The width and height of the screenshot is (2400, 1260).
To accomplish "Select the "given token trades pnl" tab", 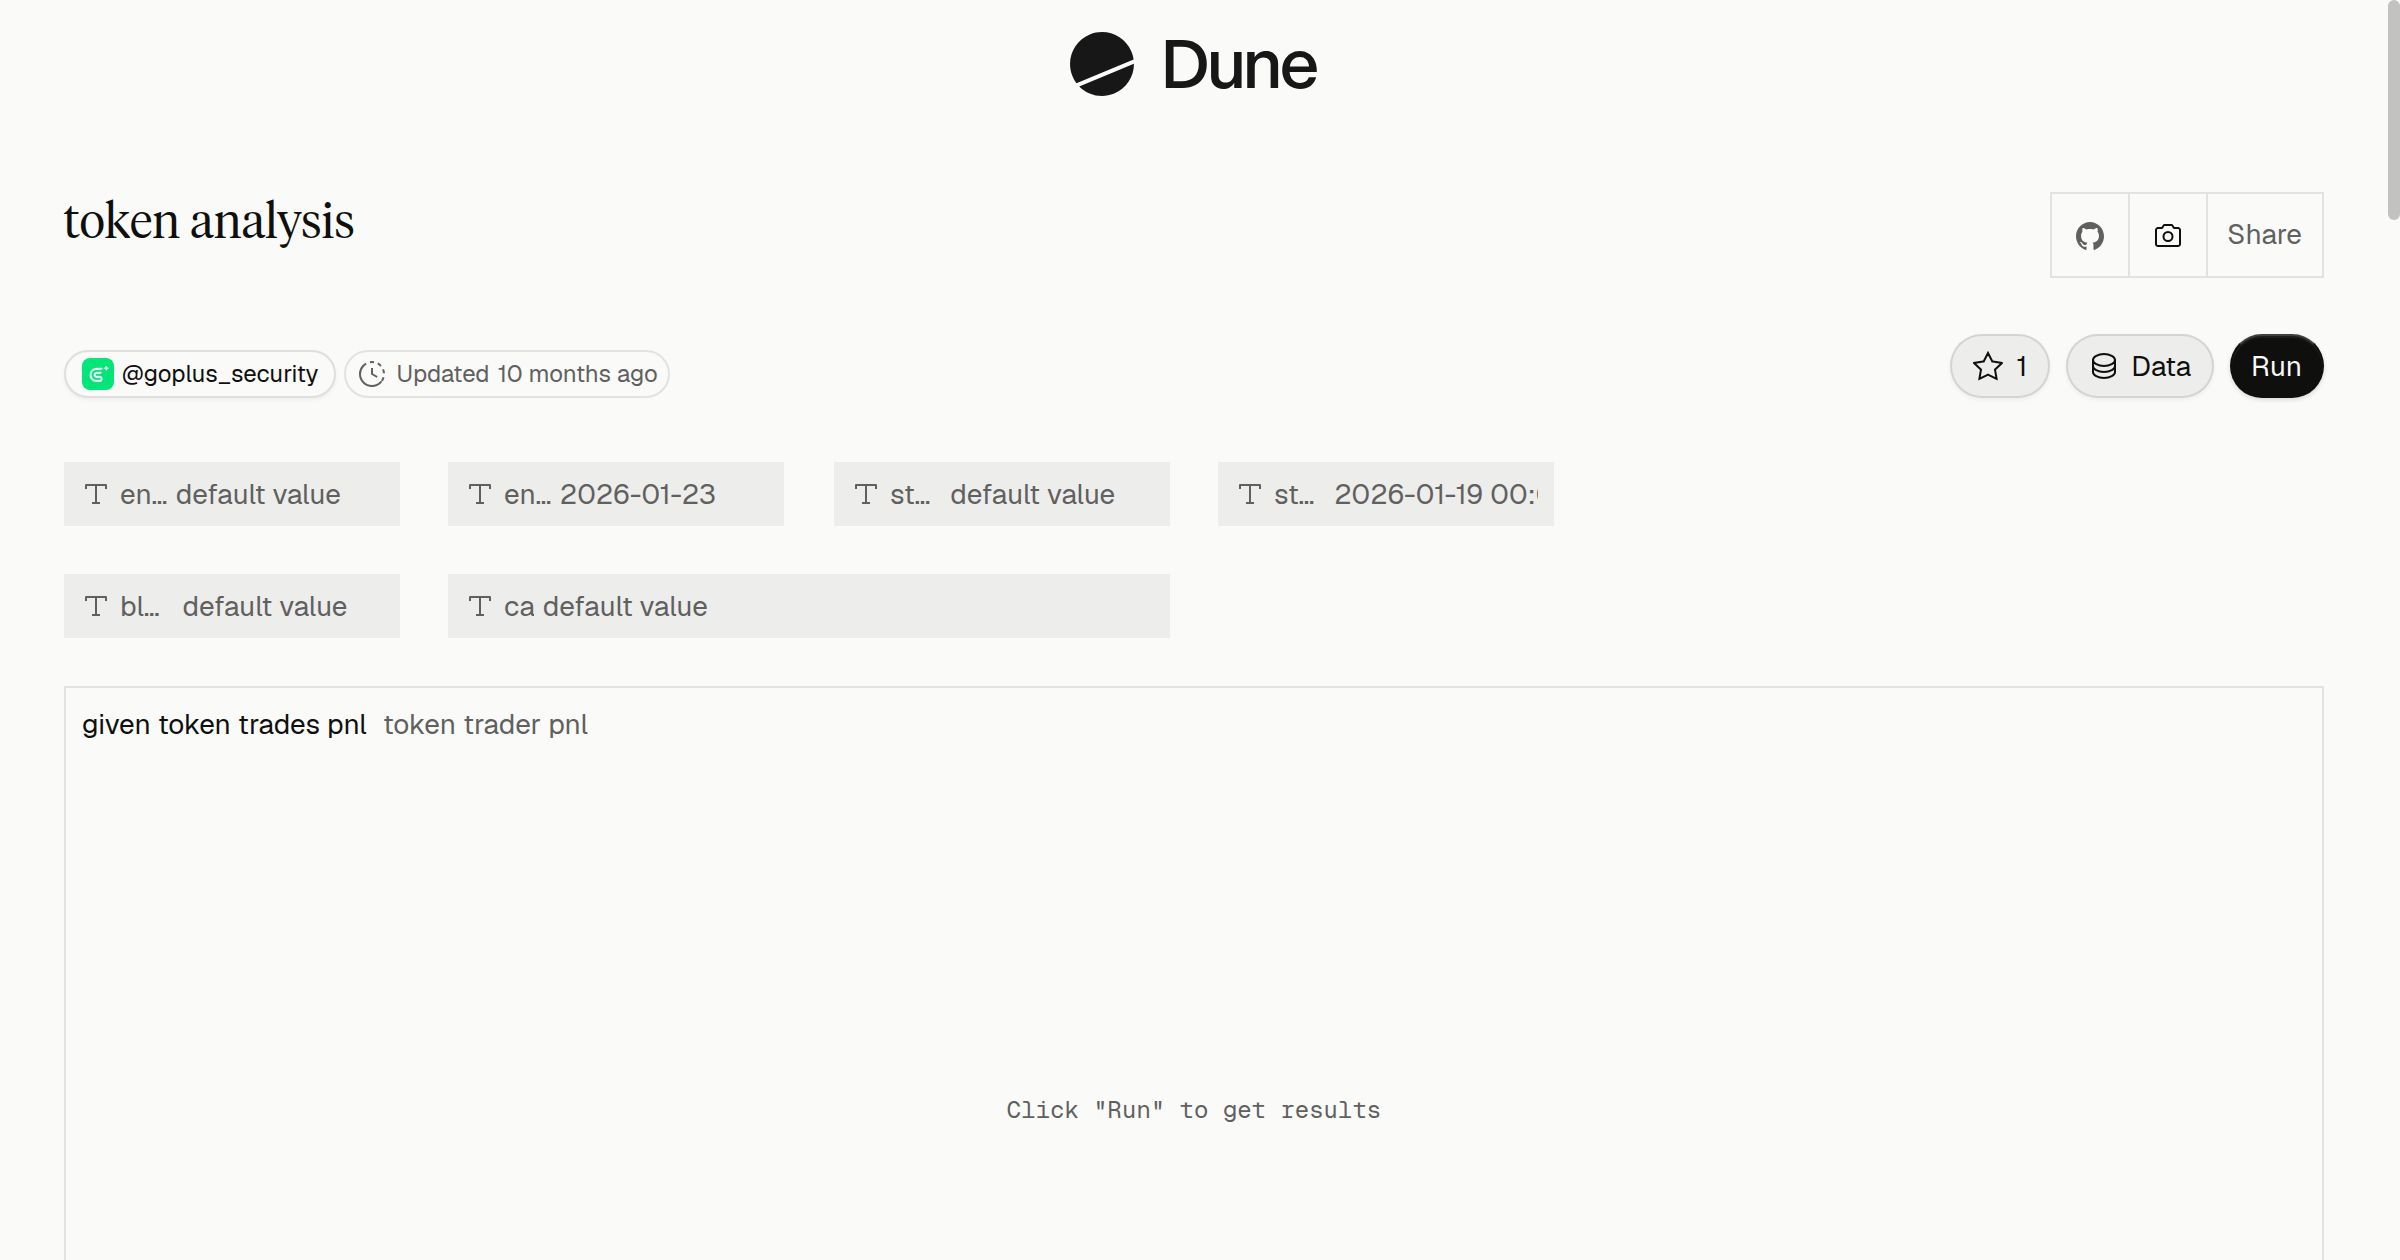I will 224,724.
